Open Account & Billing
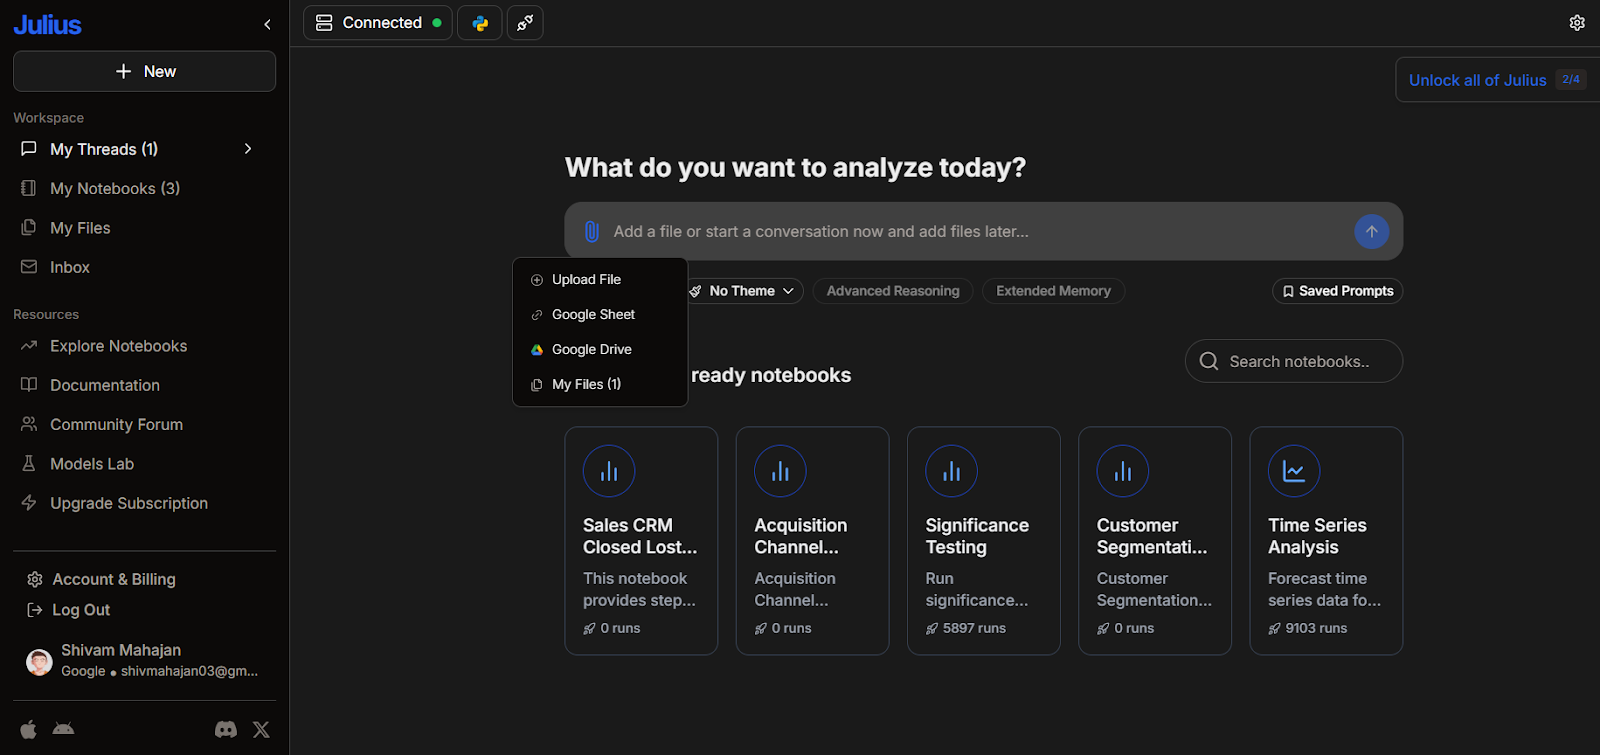 click(113, 579)
